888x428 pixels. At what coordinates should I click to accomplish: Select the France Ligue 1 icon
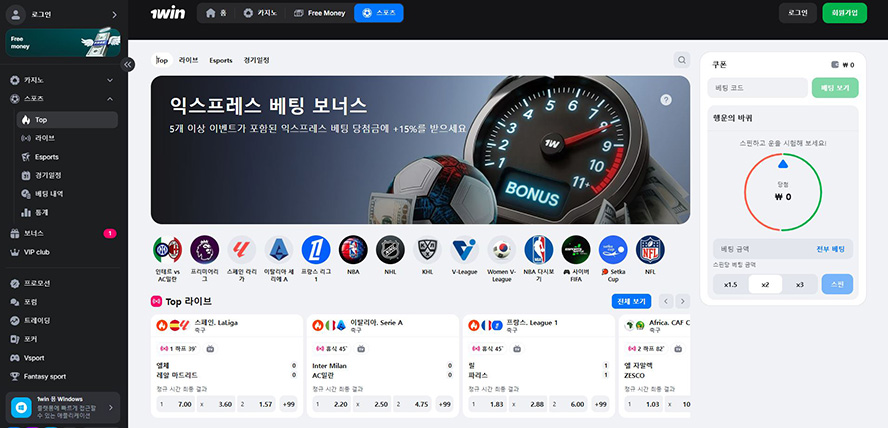(x=316, y=250)
